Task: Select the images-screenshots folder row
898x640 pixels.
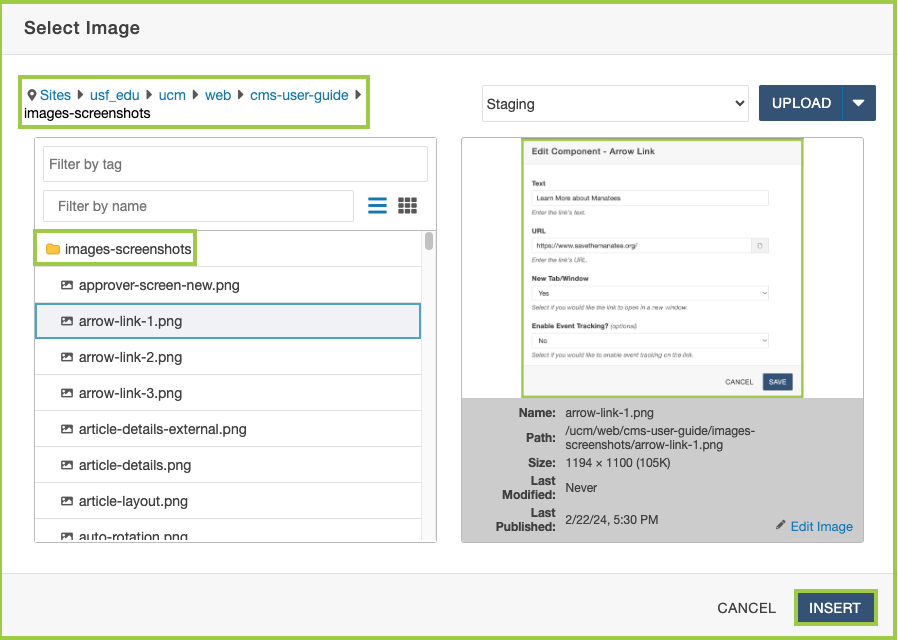Action: pyautogui.click(x=228, y=249)
